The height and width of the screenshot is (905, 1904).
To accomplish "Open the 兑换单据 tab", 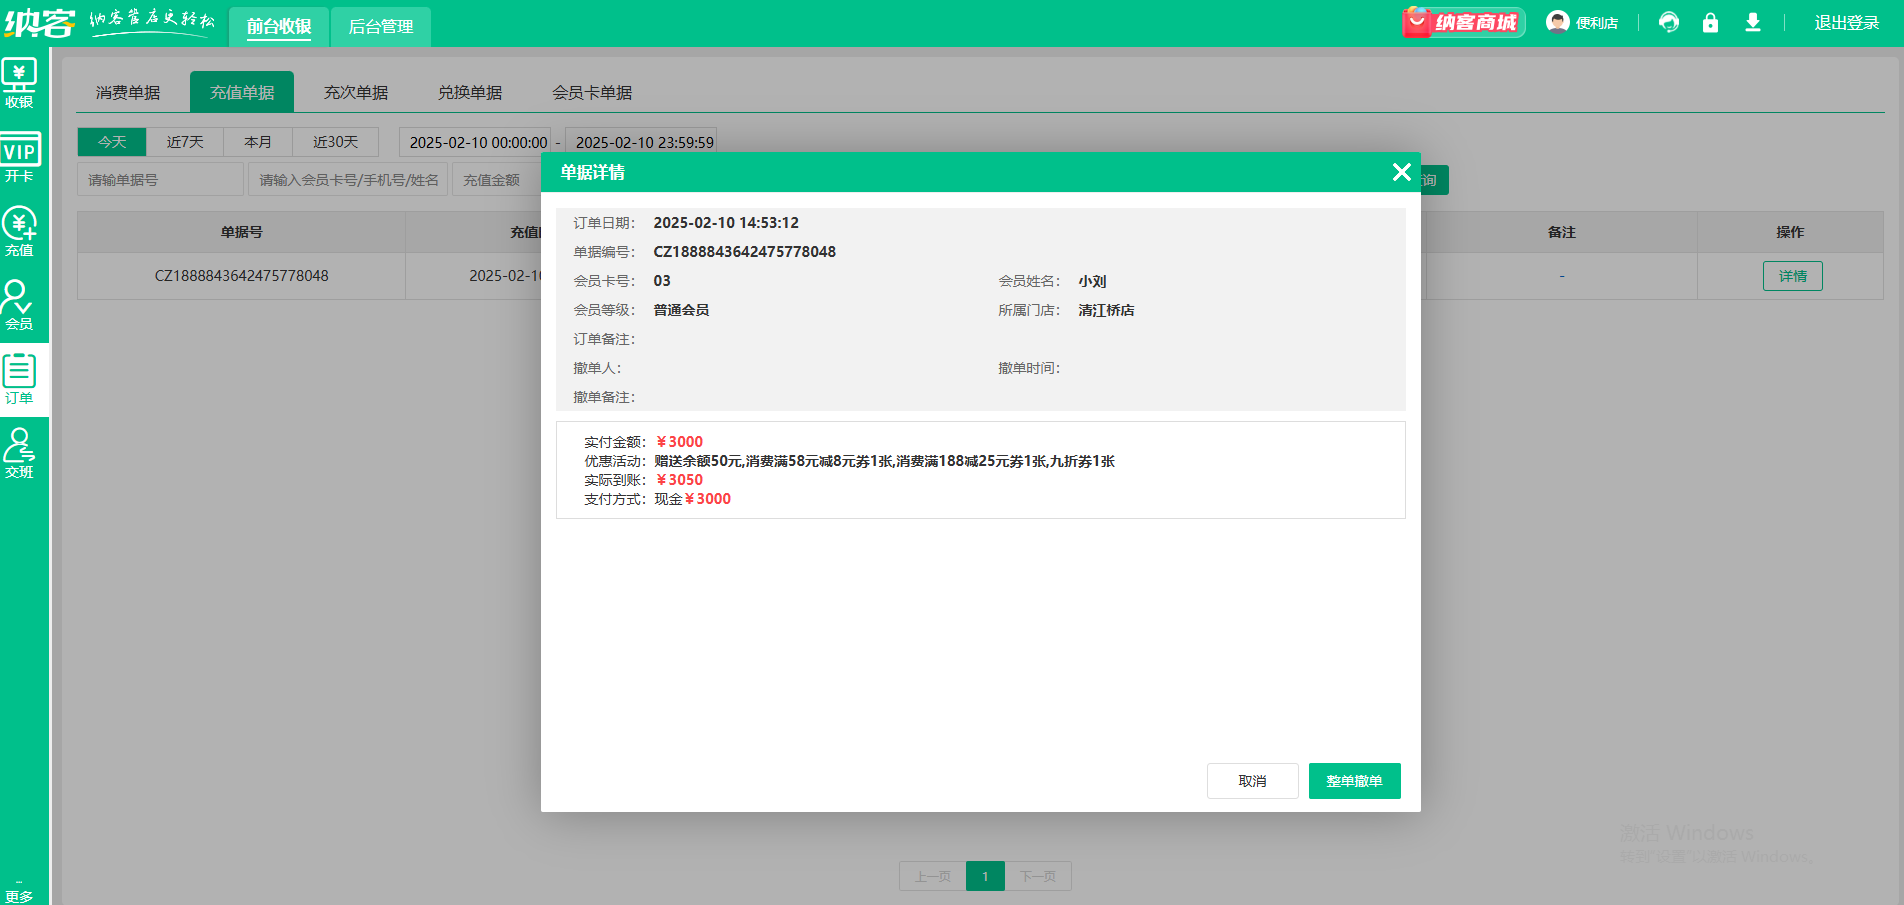I will point(470,92).
